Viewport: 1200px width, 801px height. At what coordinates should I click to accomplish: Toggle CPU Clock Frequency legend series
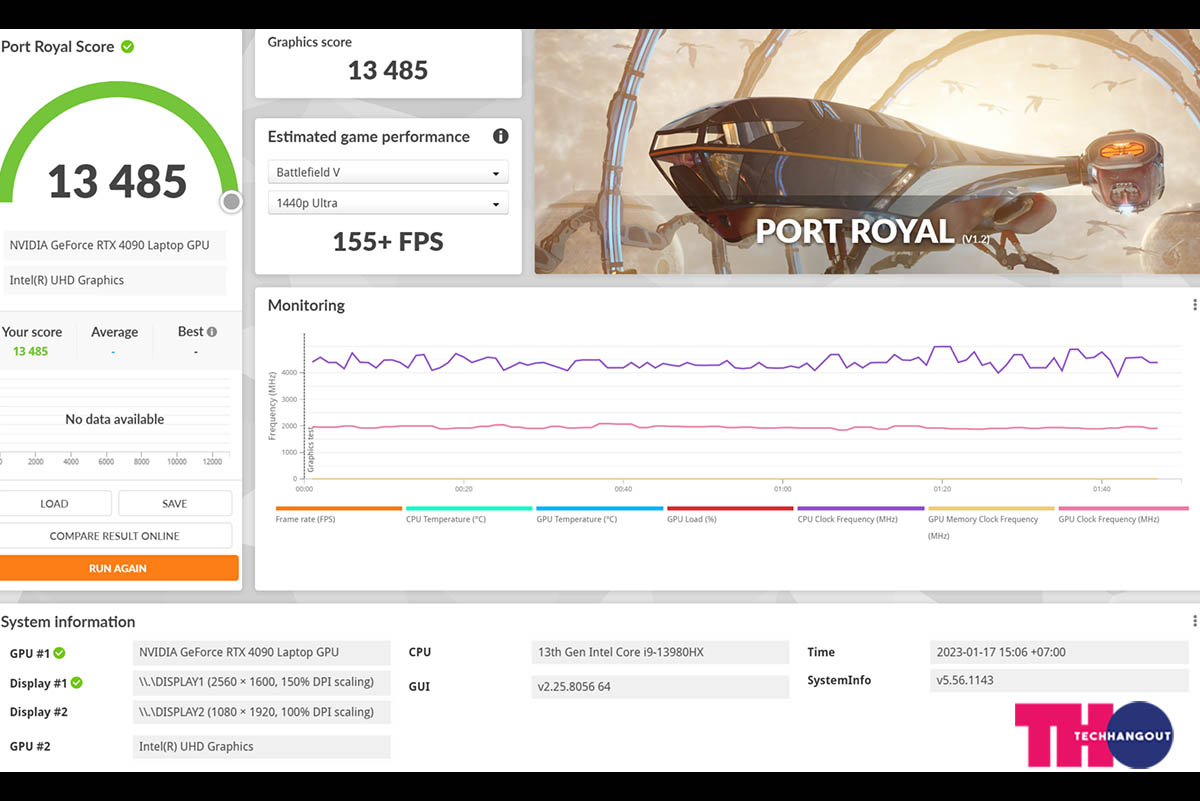coord(861,515)
